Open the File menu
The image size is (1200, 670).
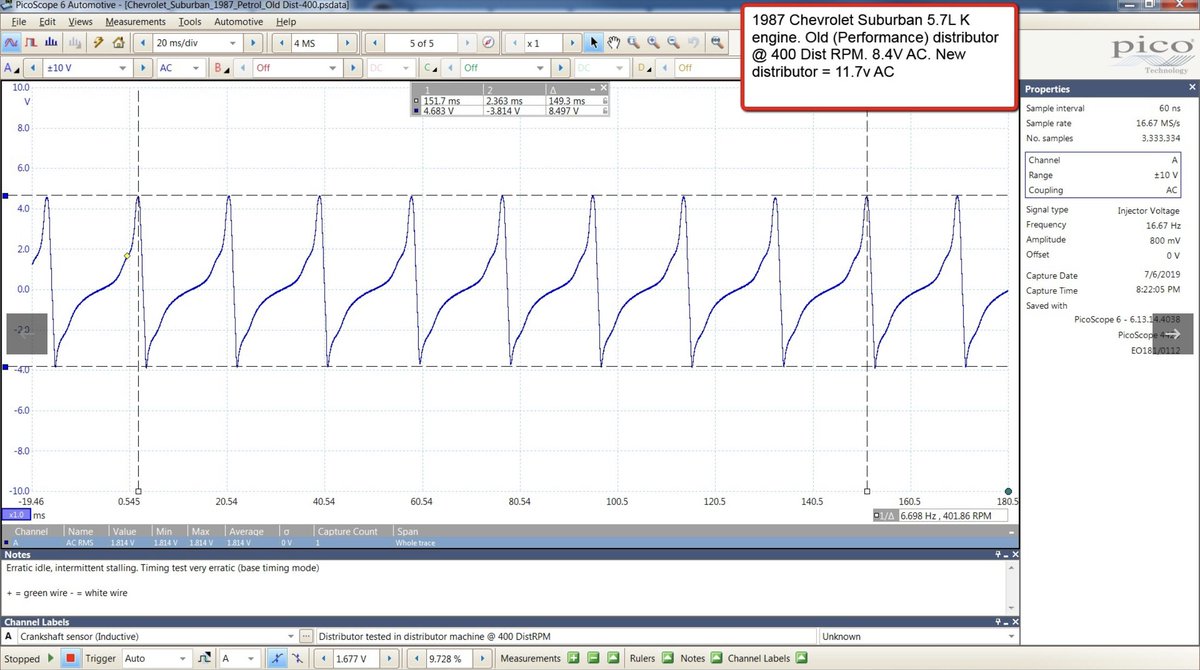18,21
